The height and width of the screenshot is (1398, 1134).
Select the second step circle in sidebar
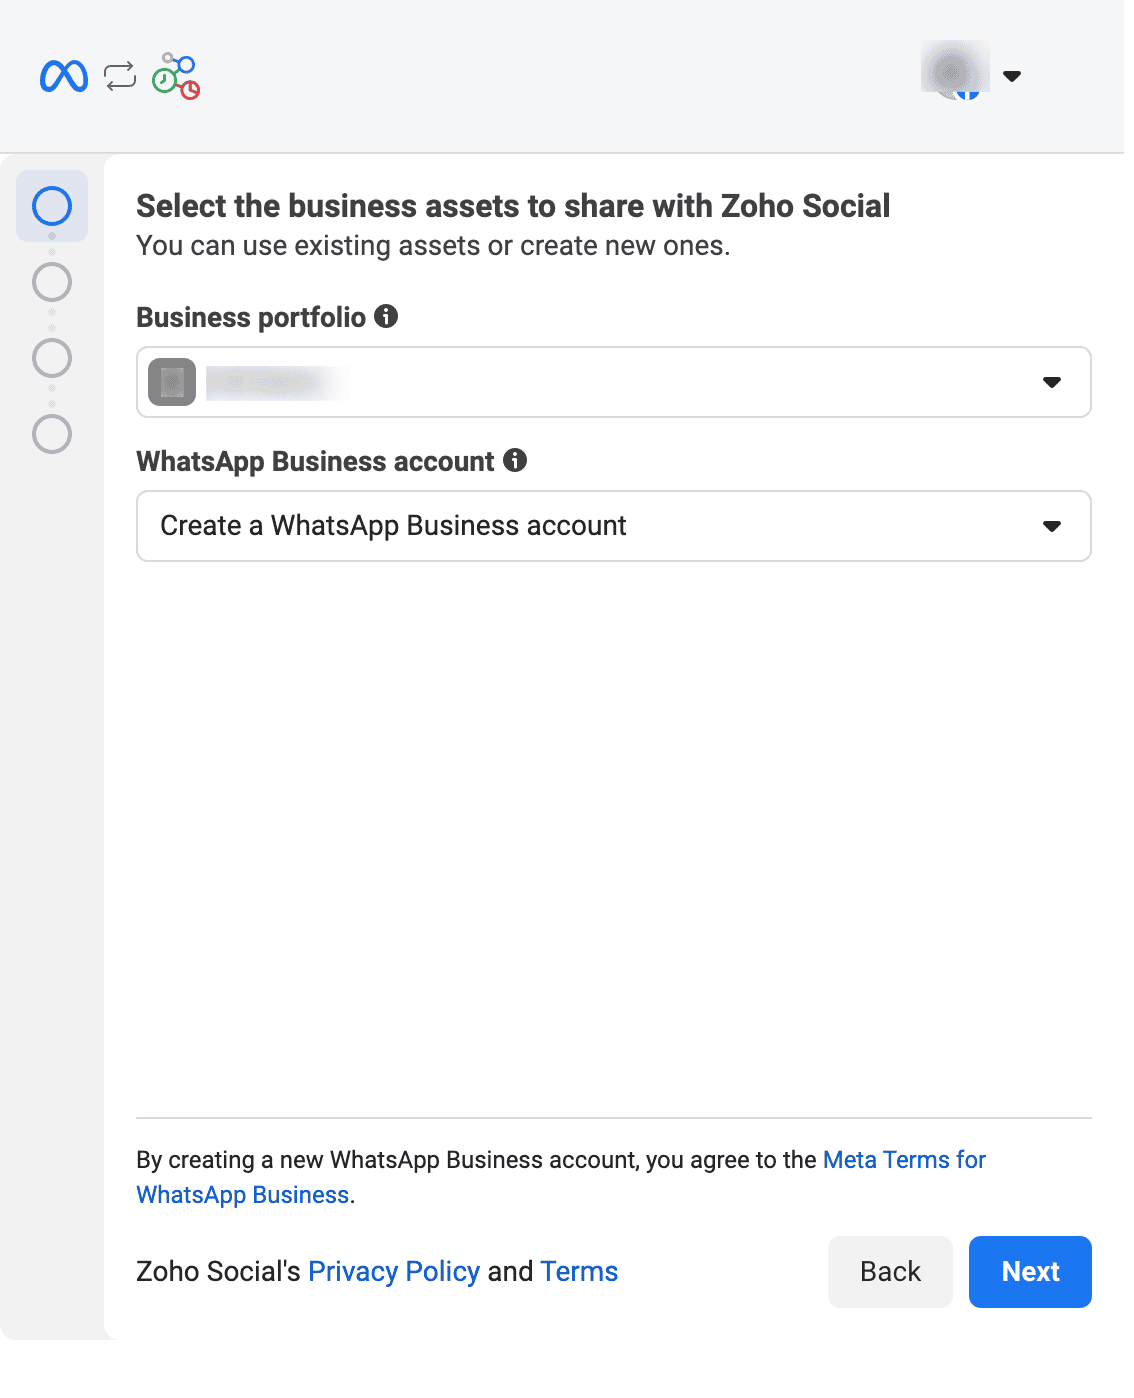pos(52,282)
